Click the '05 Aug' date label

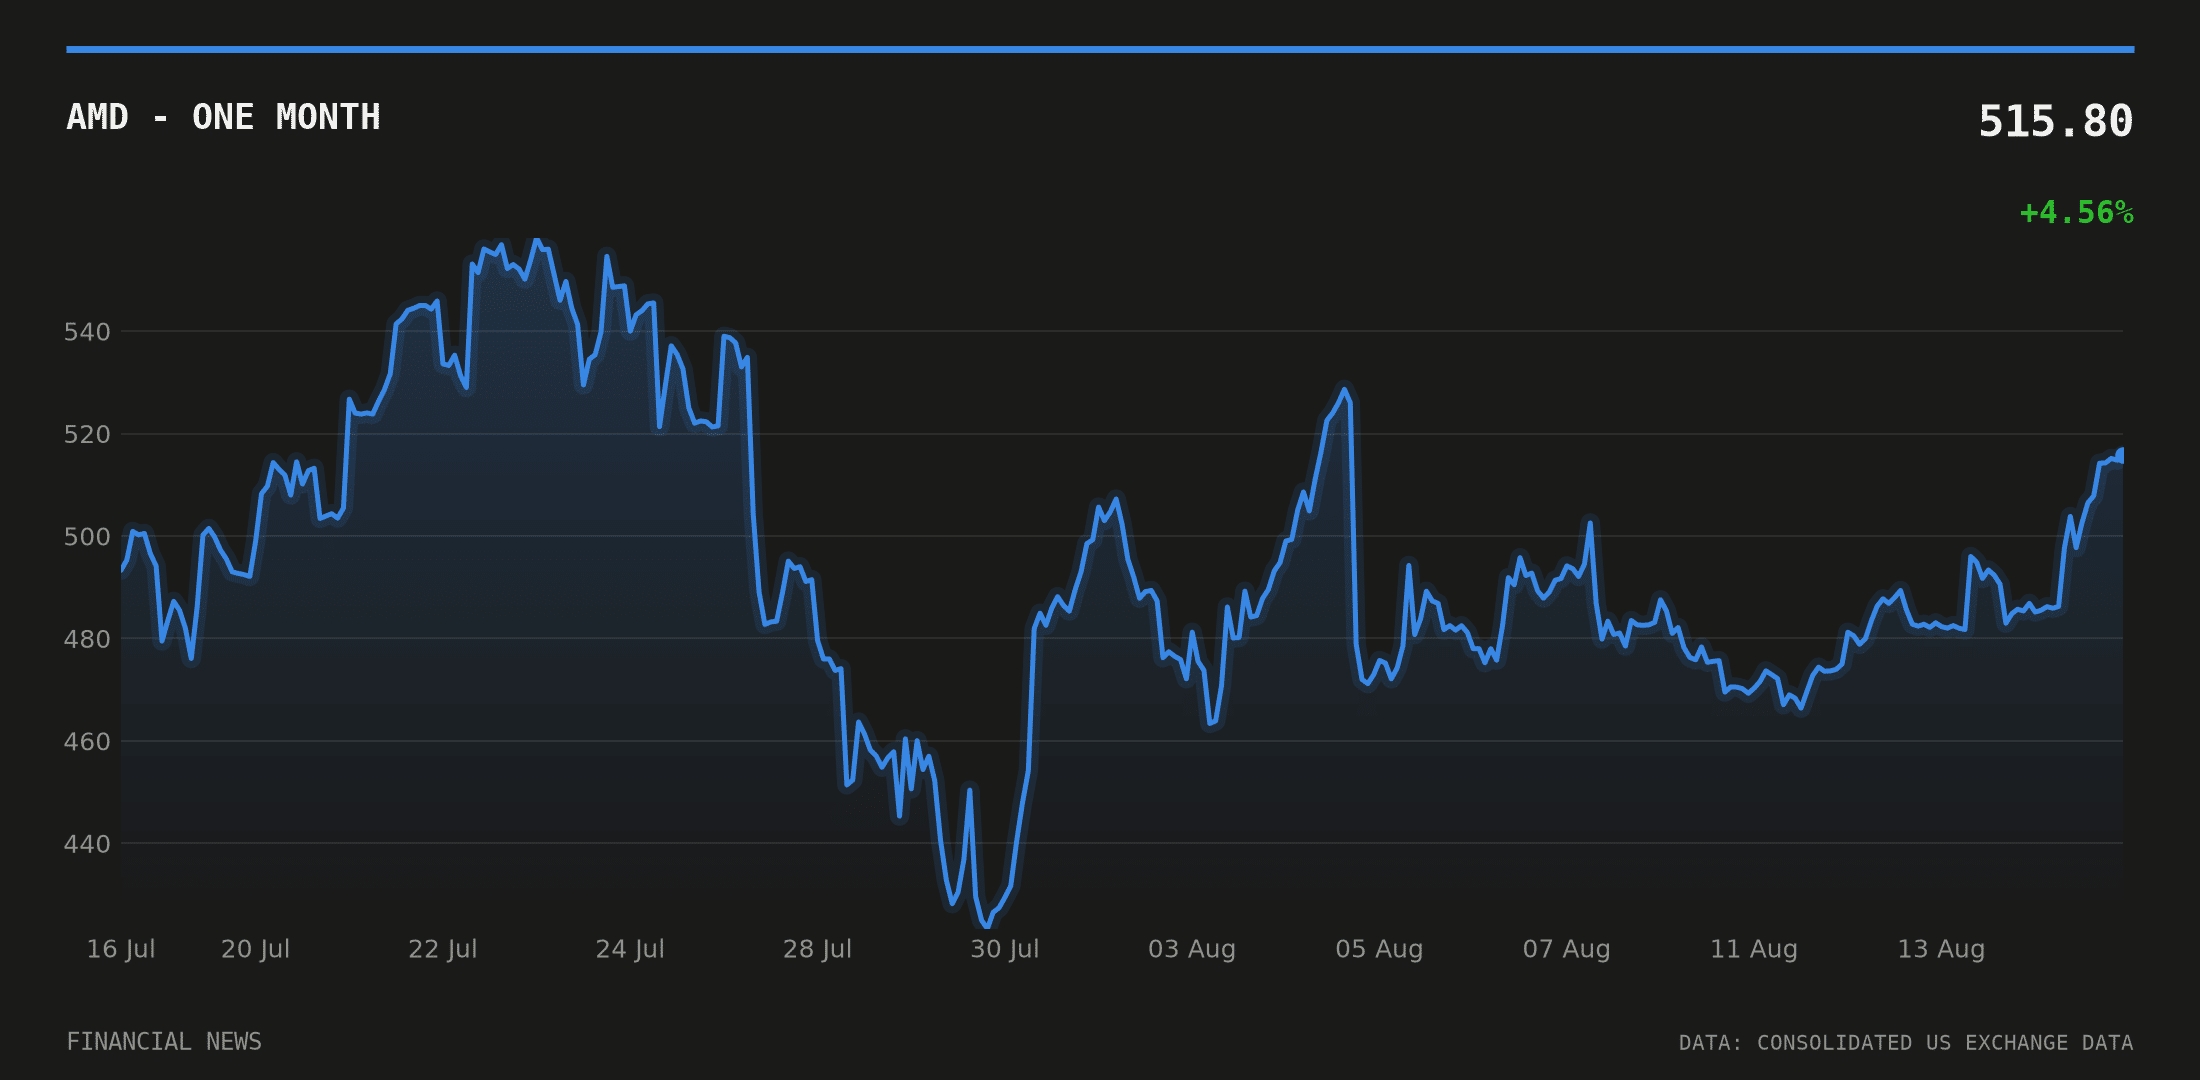1379,949
